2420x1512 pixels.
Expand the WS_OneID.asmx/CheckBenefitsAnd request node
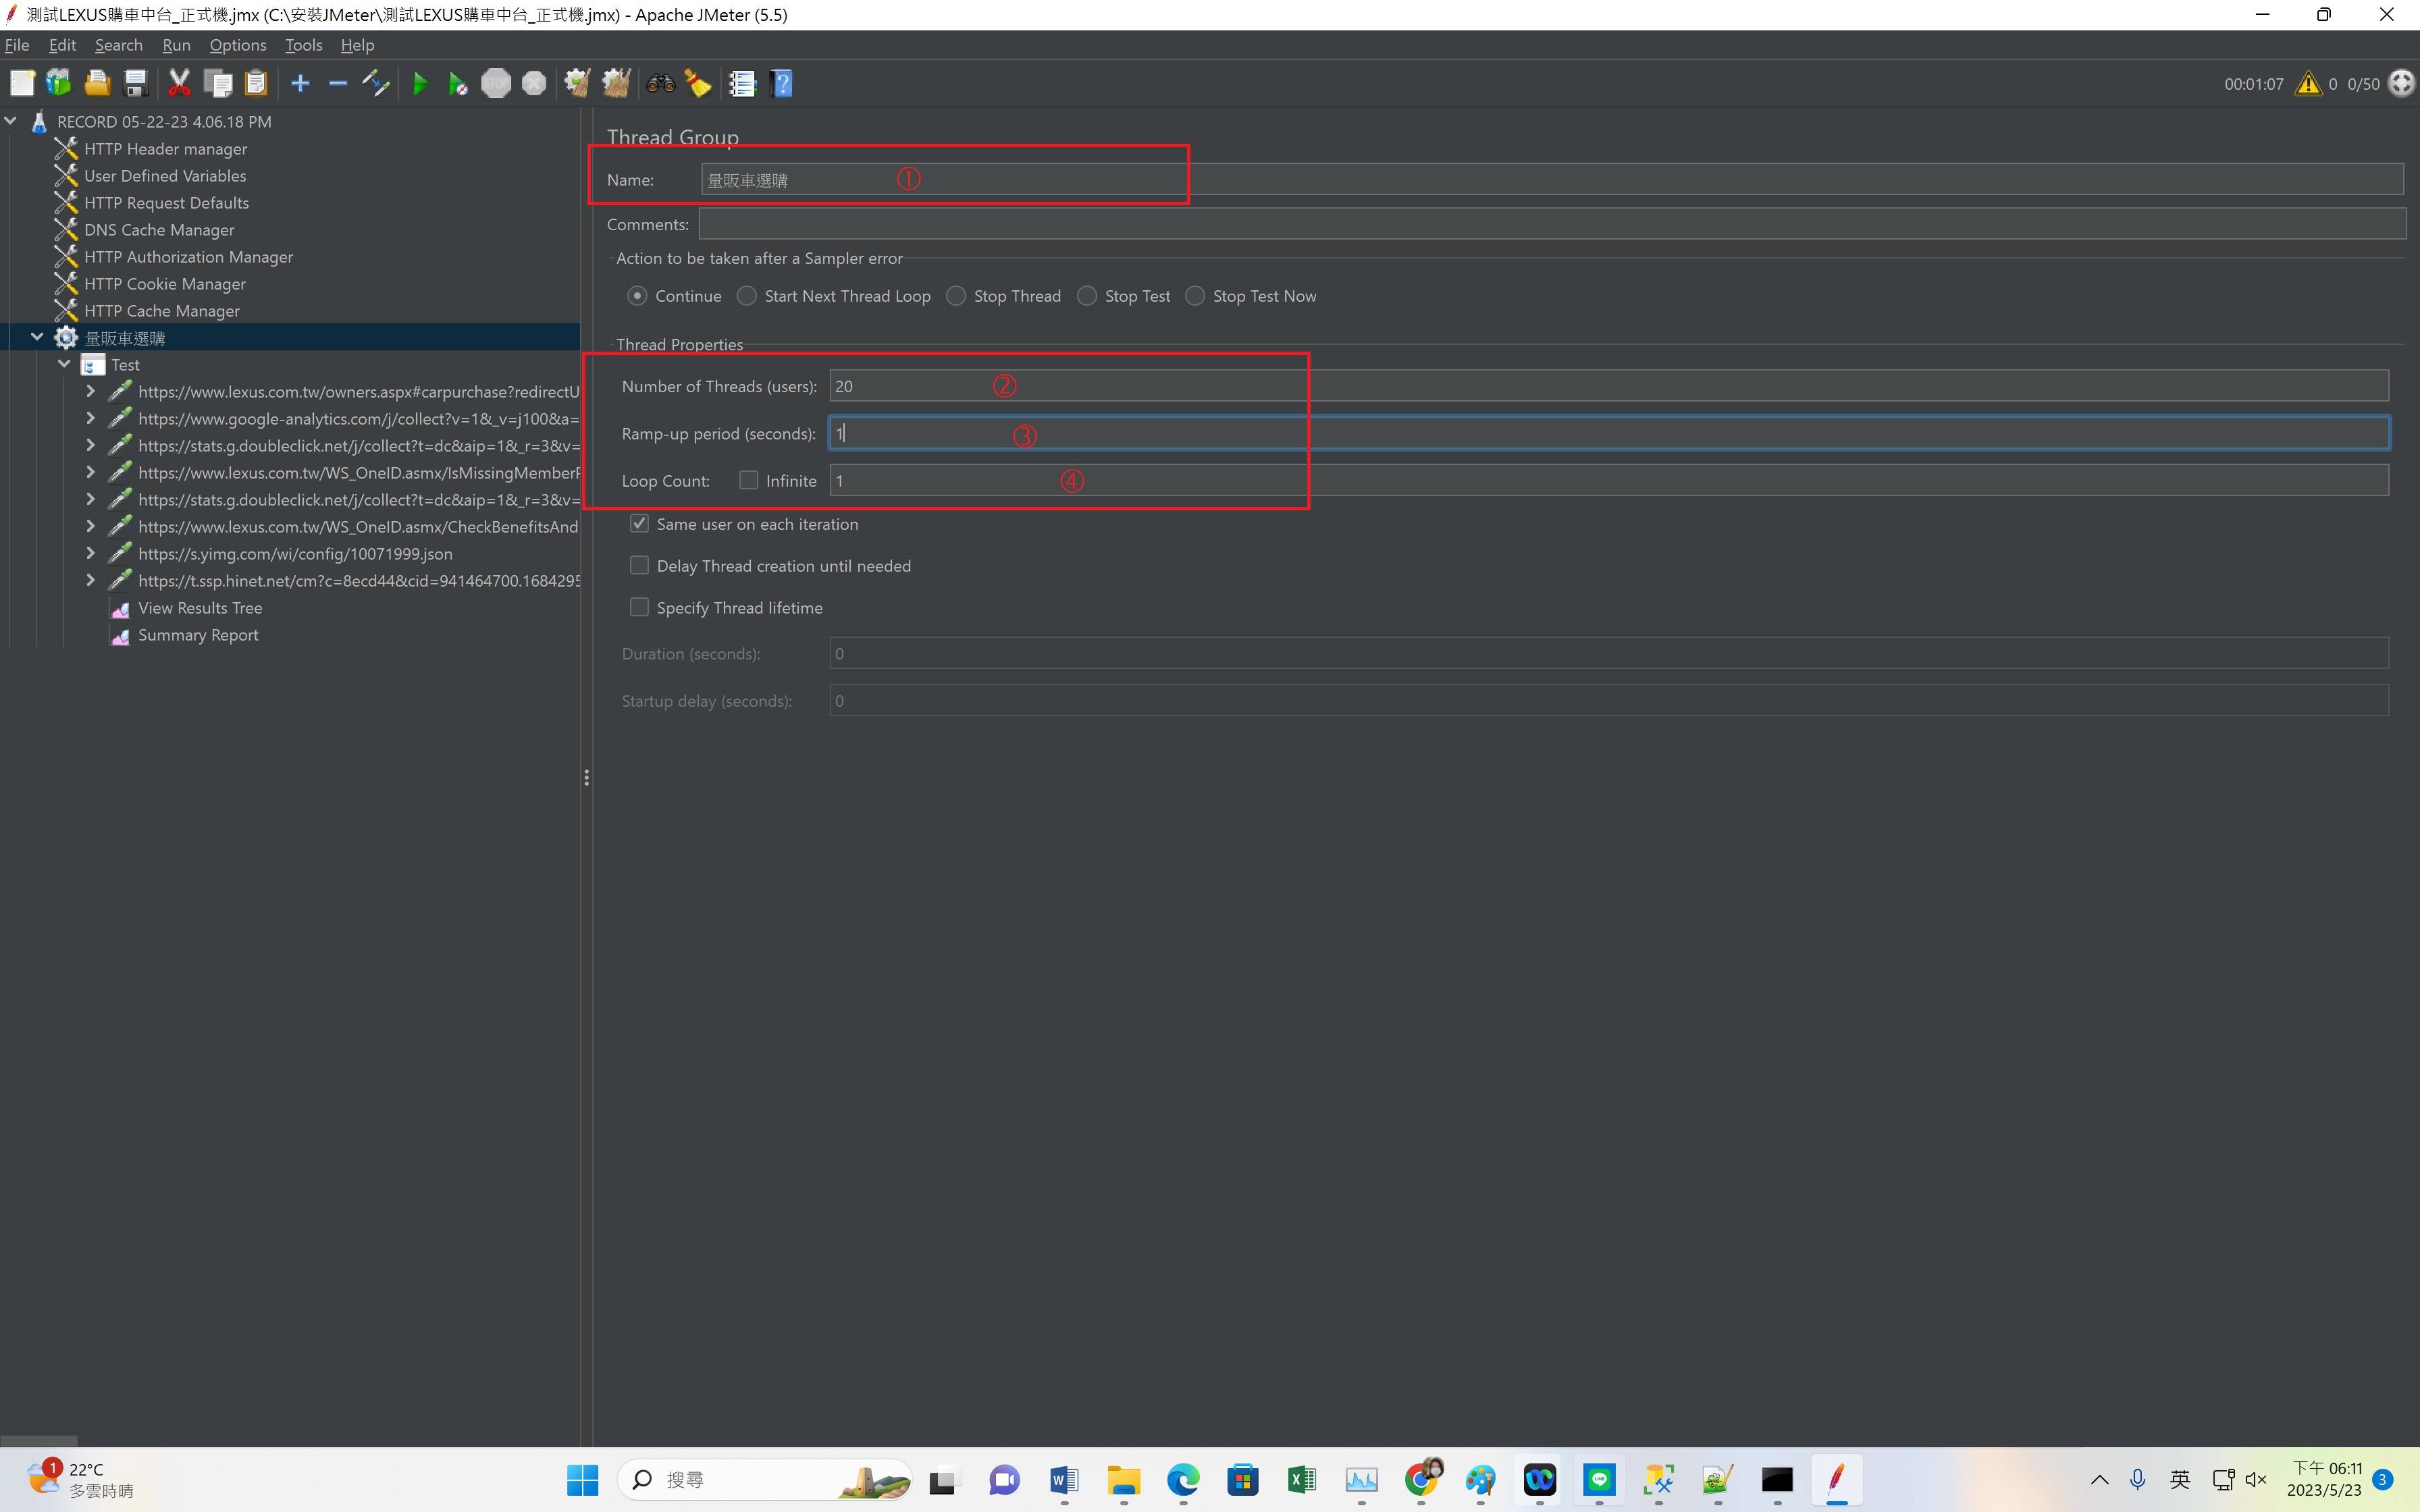coord(91,526)
